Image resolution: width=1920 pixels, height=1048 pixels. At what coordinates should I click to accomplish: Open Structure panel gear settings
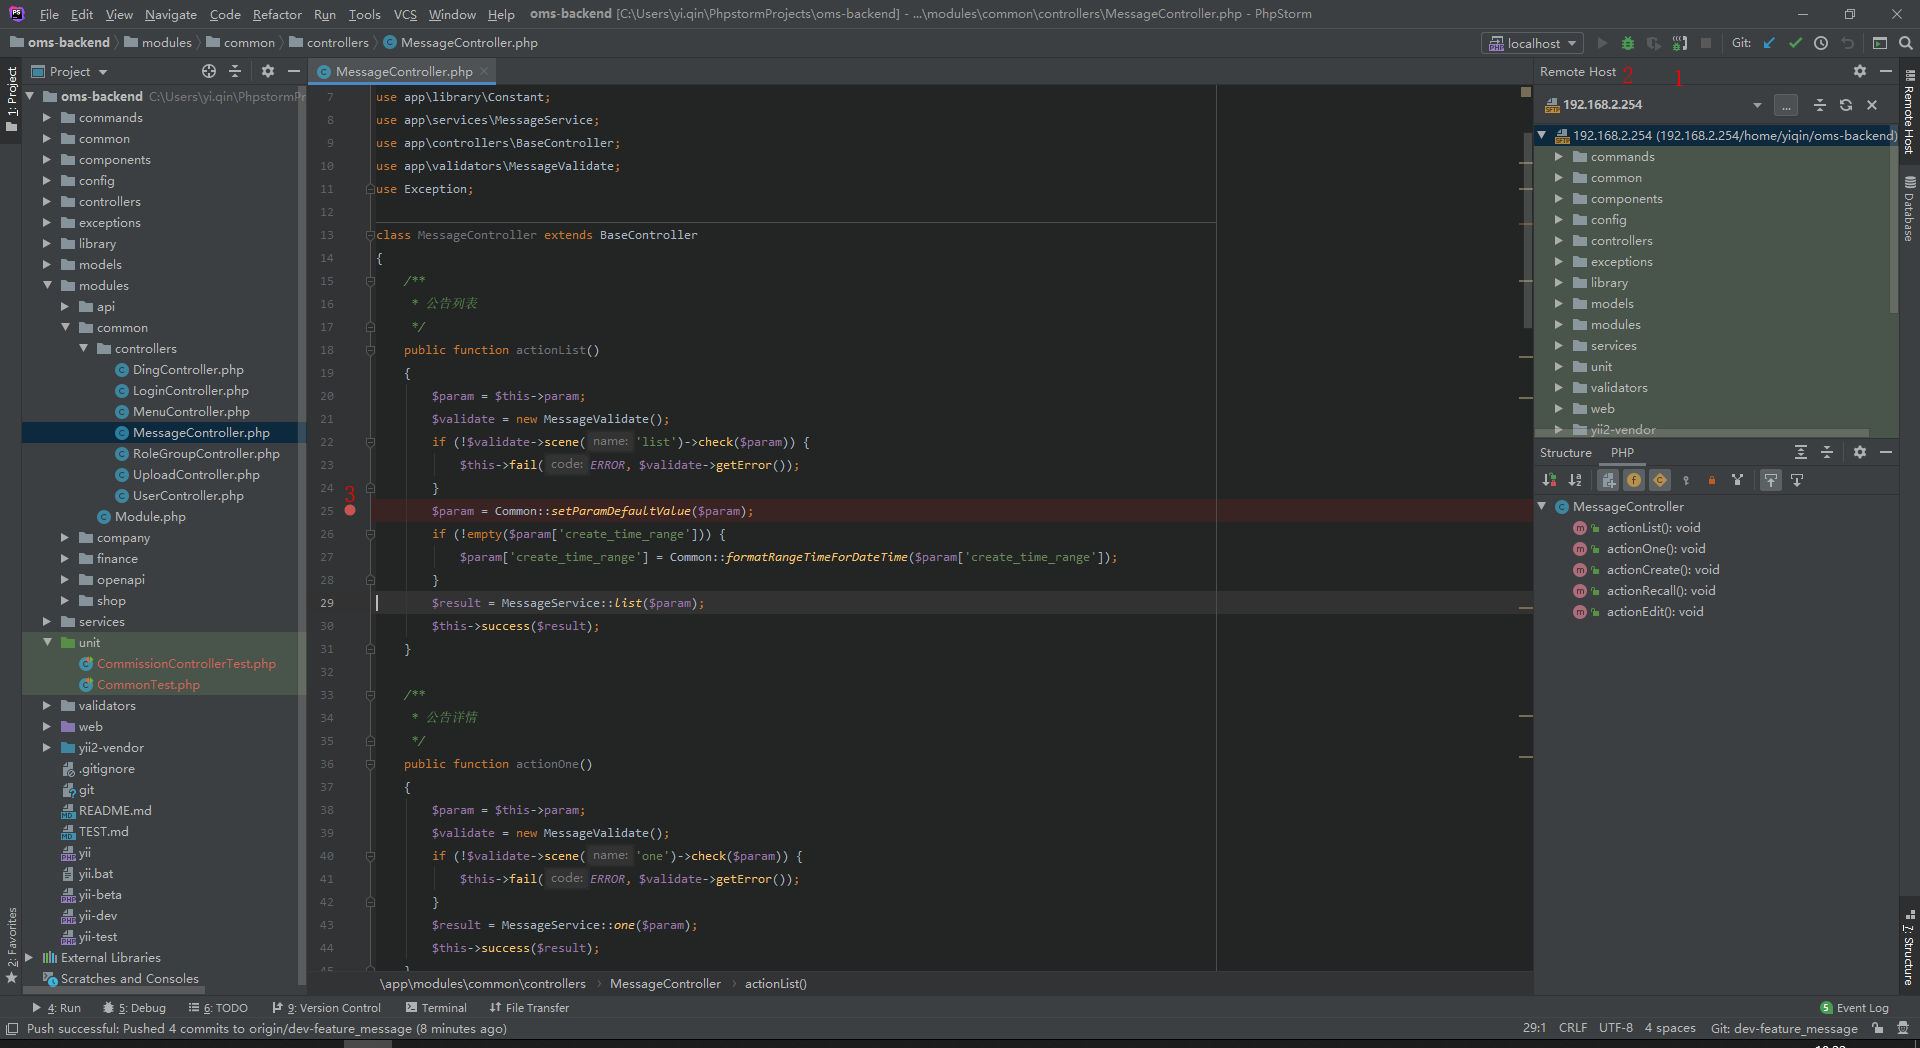pos(1860,452)
